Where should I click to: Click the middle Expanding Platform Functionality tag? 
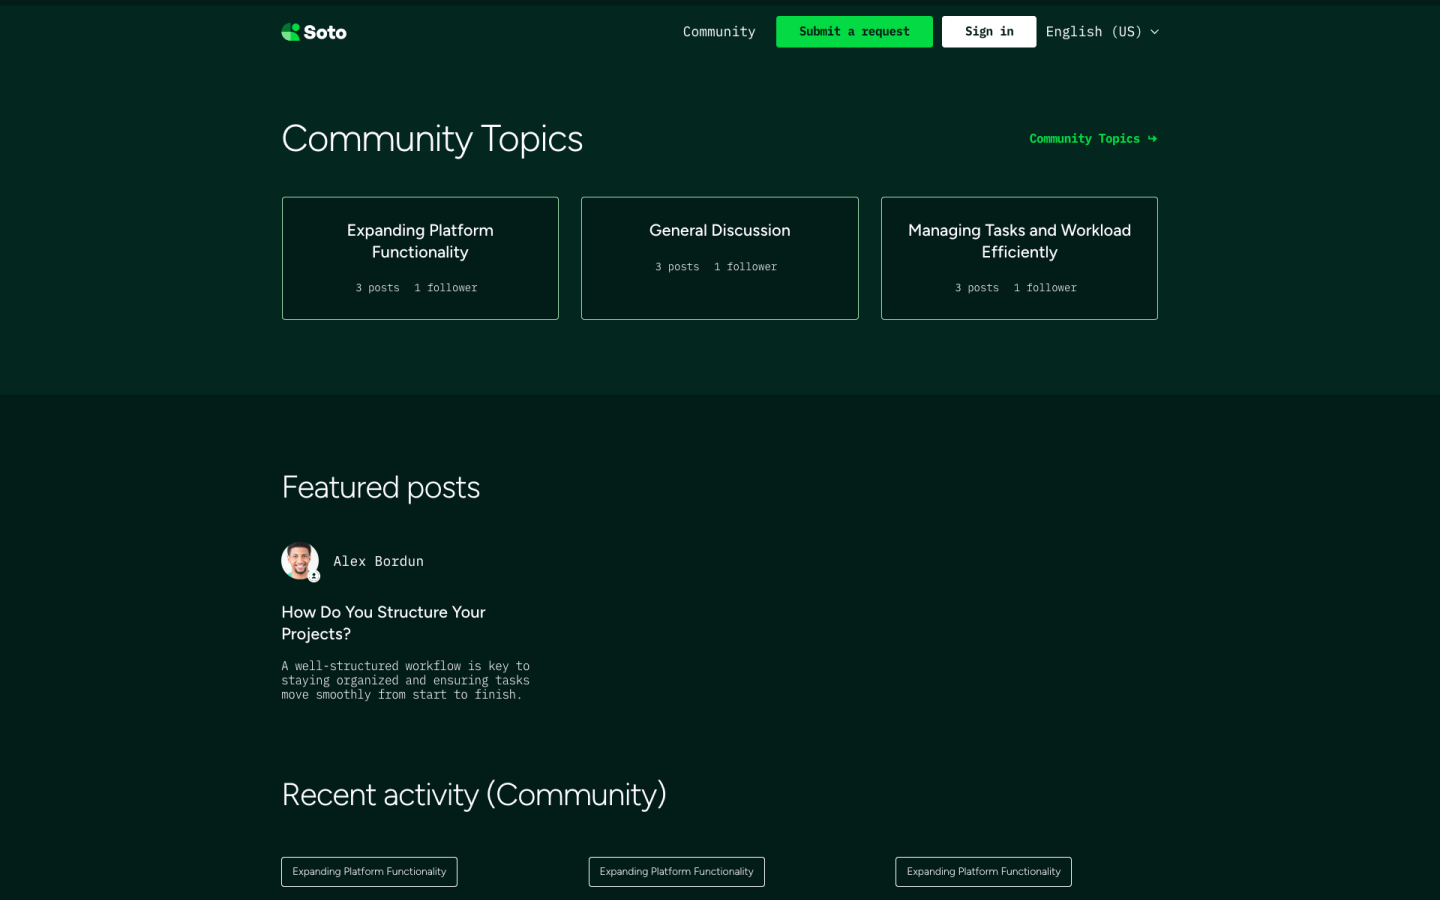tap(676, 872)
